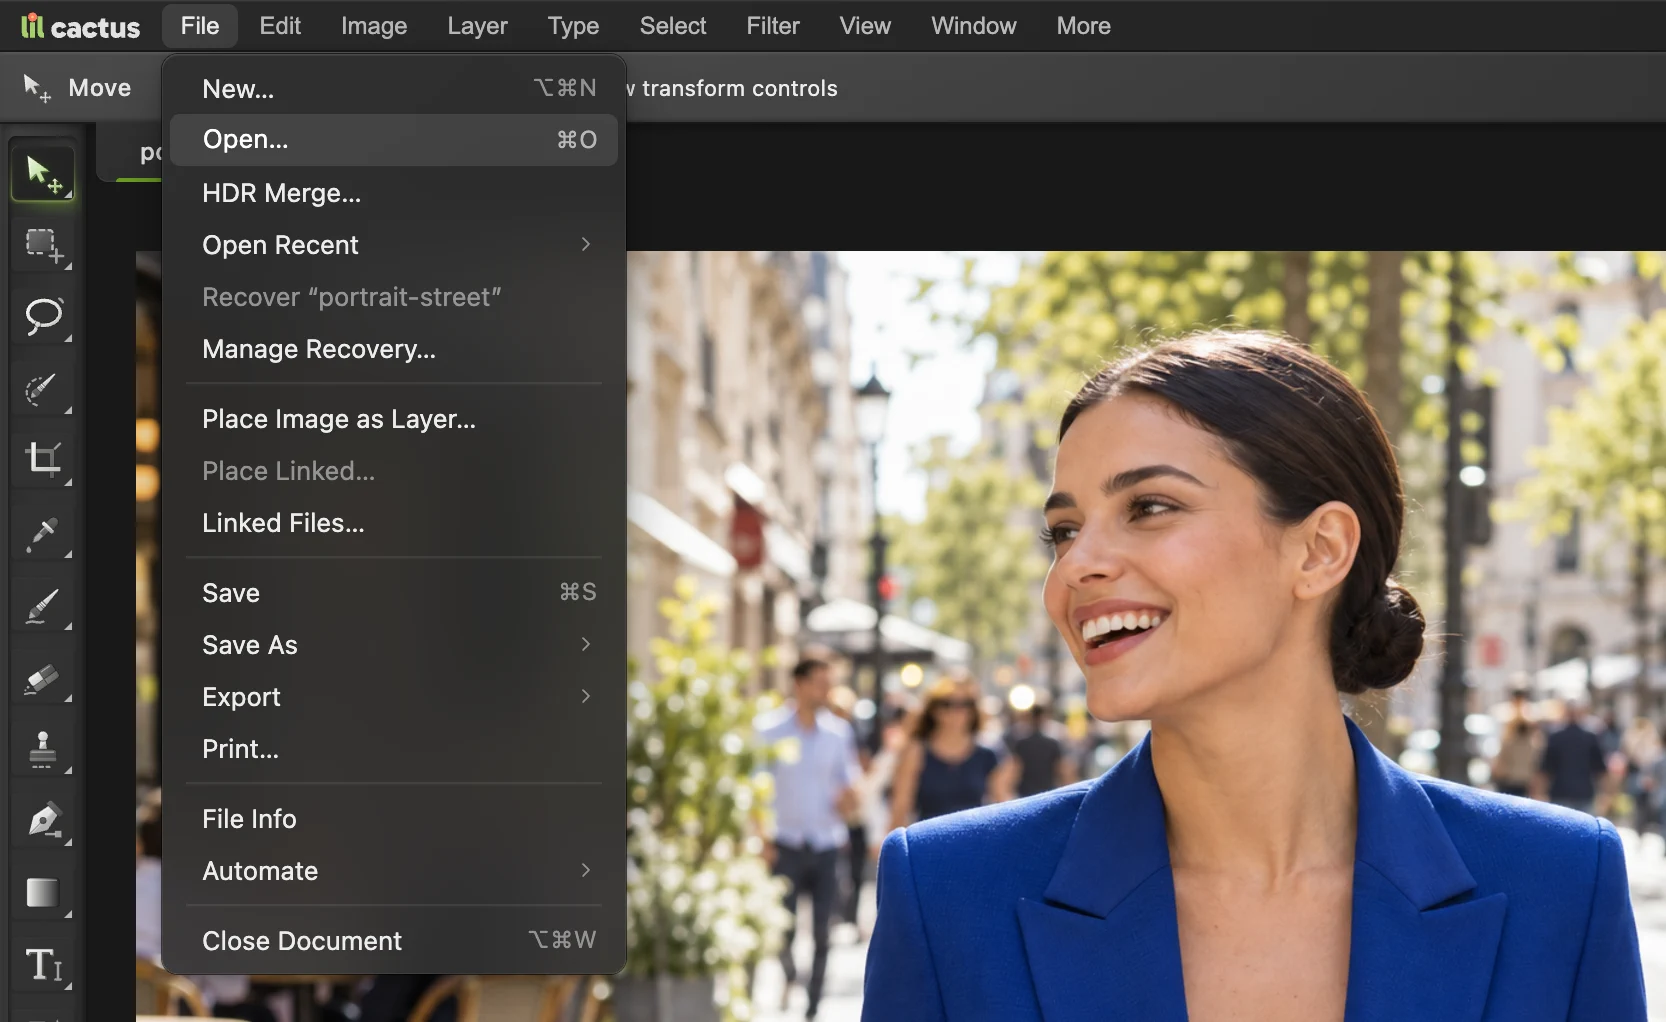
Task: Open the Edit menu
Action: click(x=280, y=26)
